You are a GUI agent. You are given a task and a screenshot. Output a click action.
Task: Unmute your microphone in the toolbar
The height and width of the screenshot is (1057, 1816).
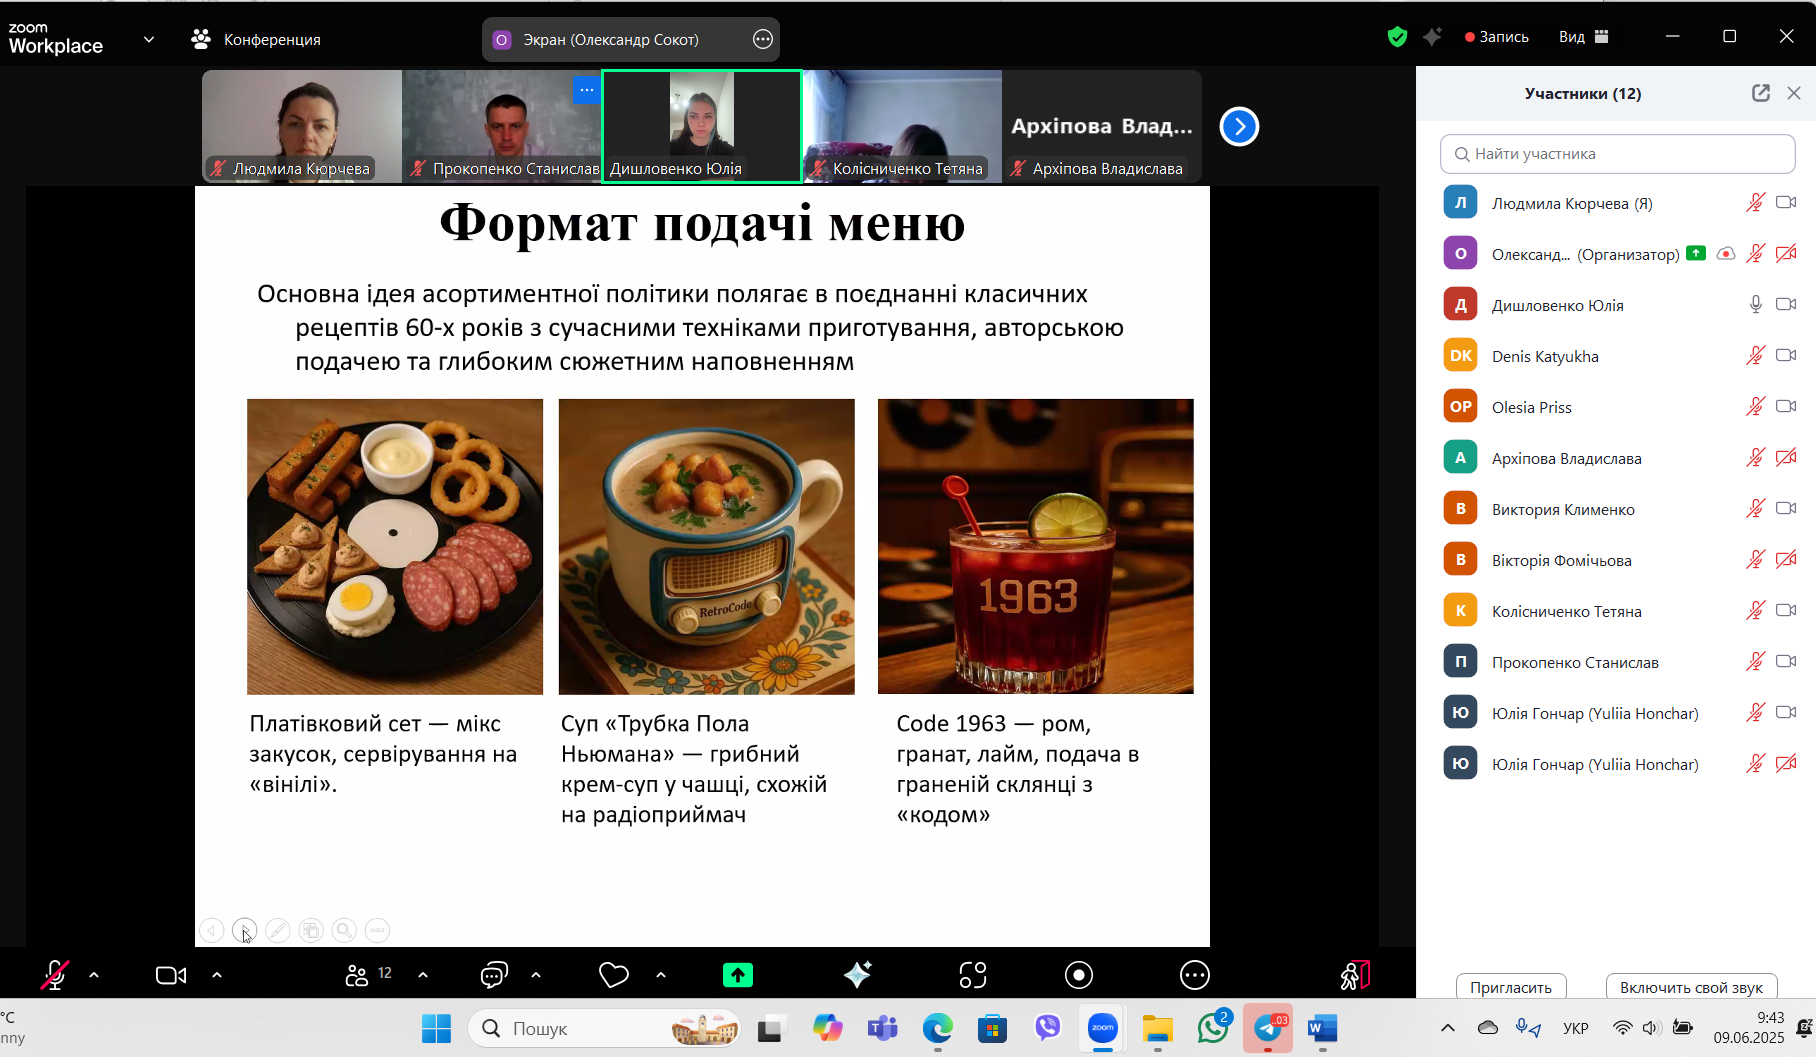click(55, 975)
